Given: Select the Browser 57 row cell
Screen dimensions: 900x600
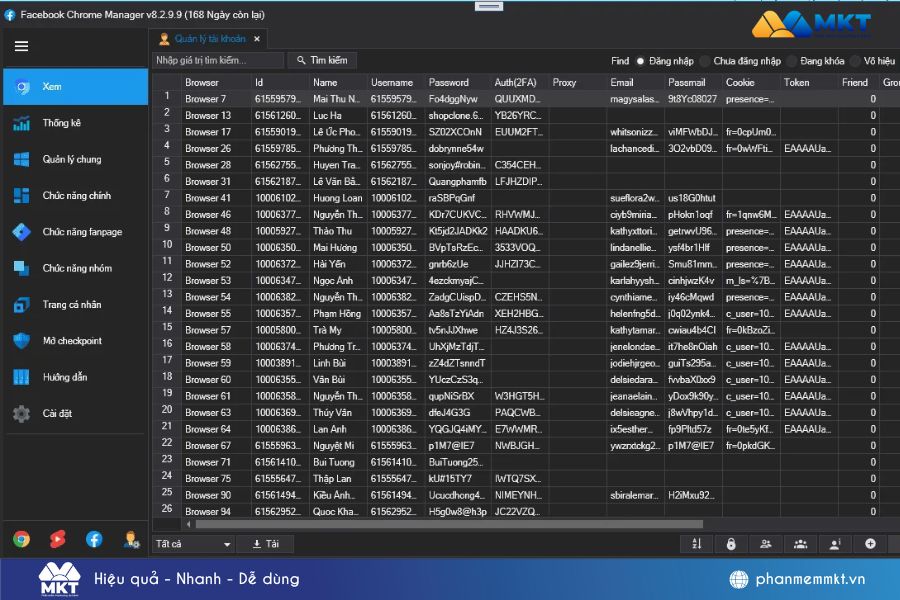Looking at the screenshot, I should coord(216,331).
